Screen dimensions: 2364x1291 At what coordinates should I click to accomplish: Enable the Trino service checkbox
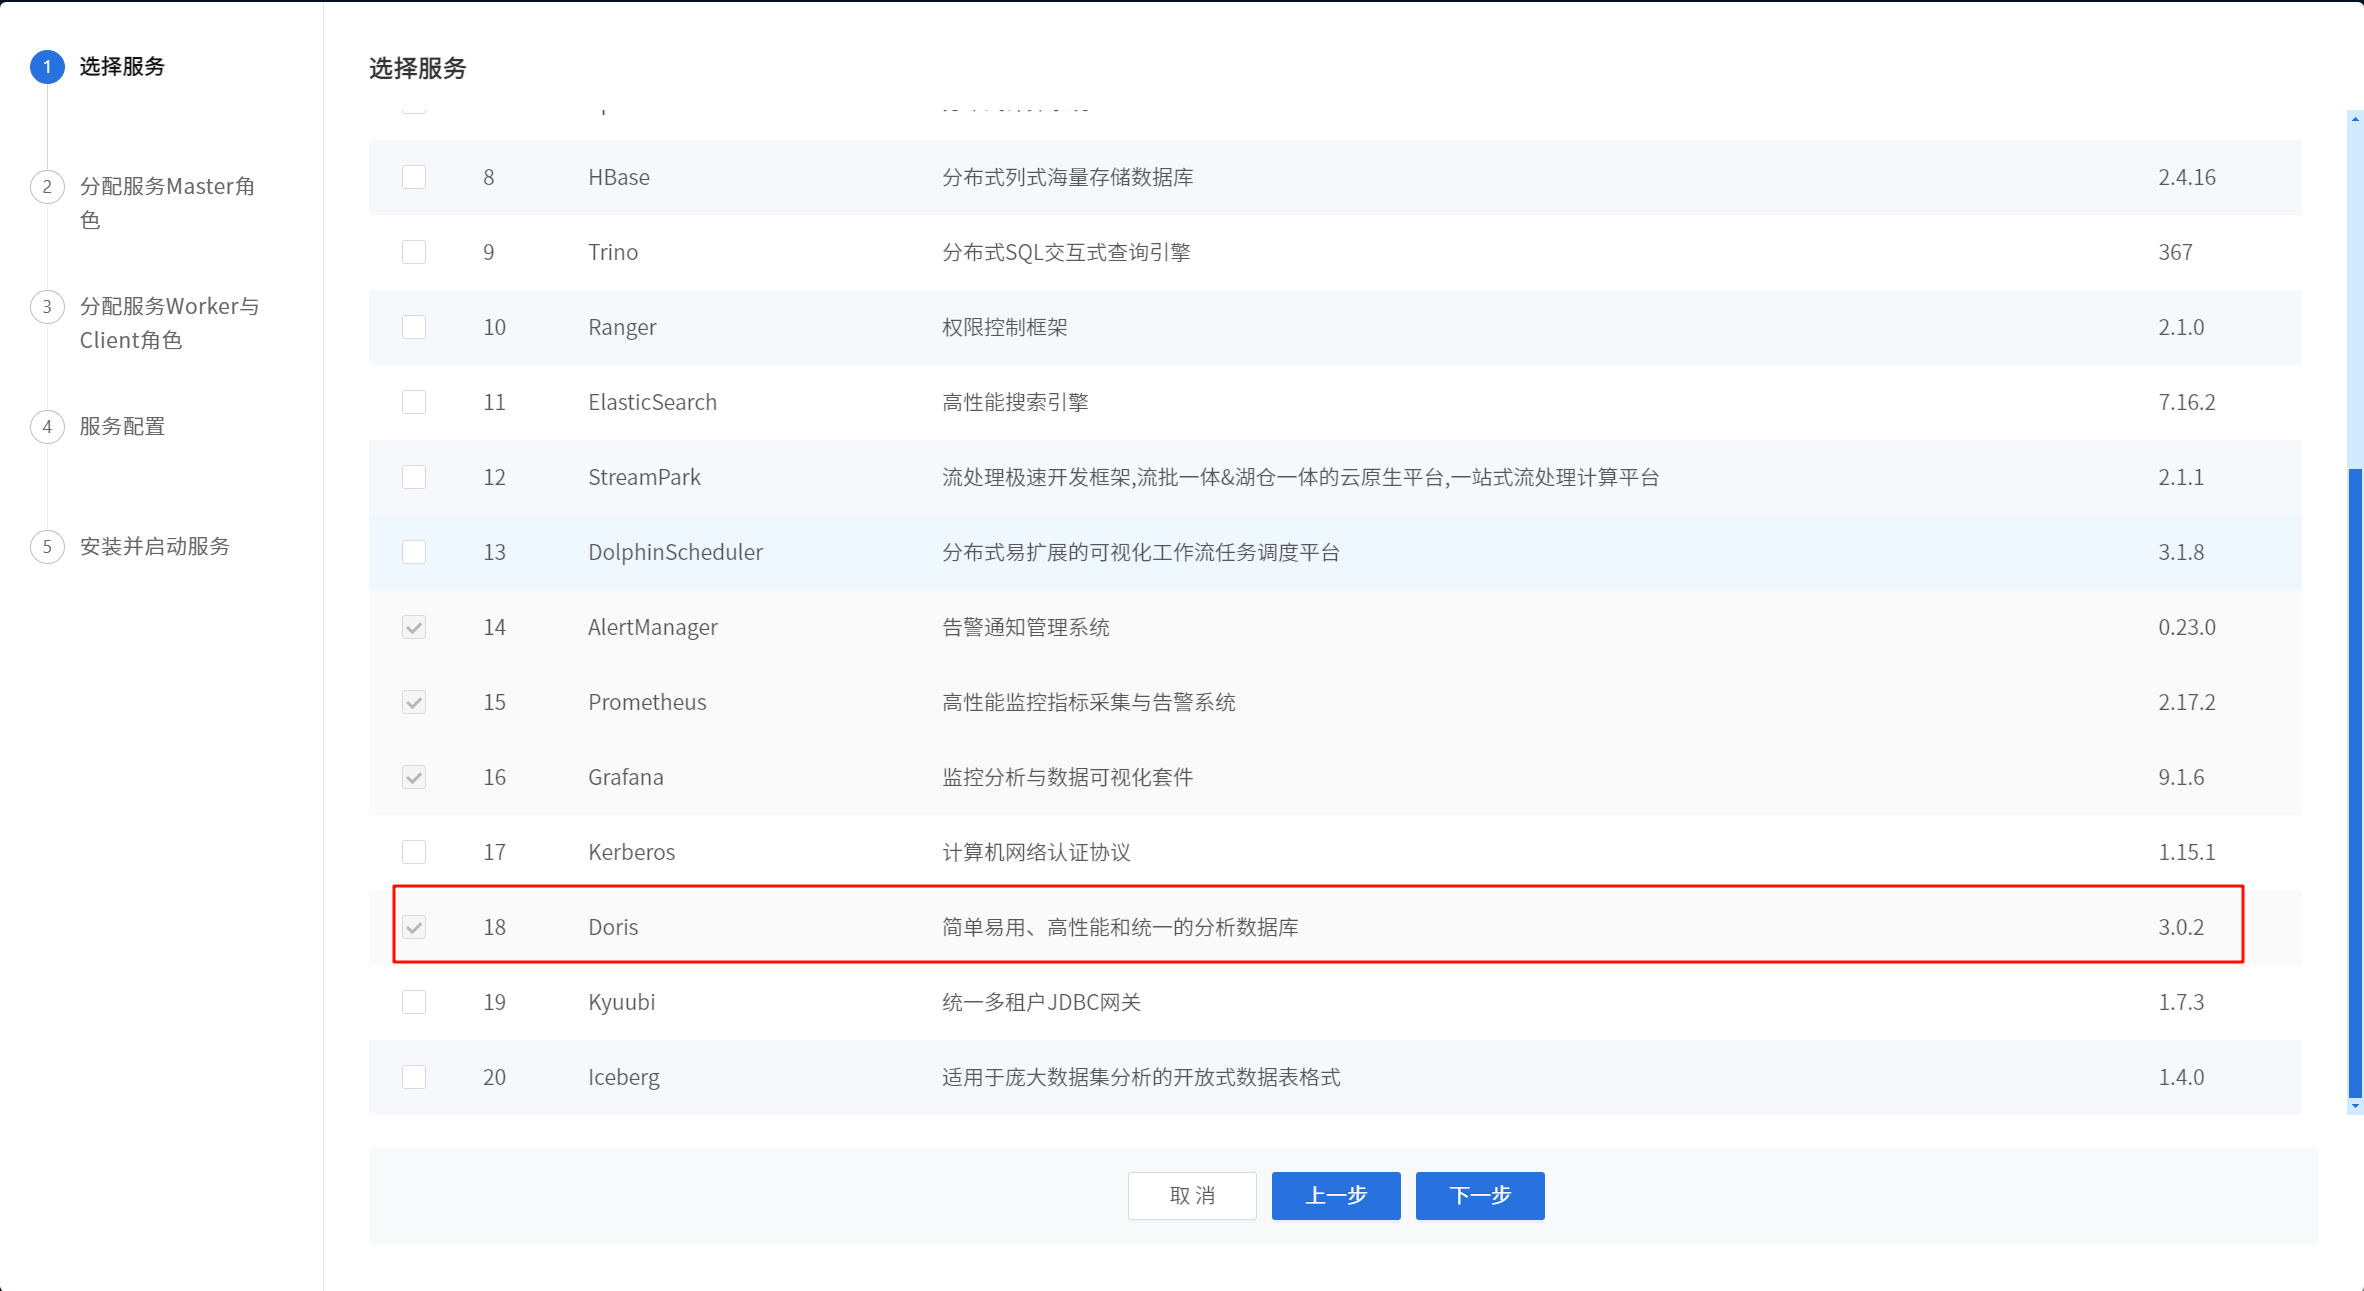414,252
